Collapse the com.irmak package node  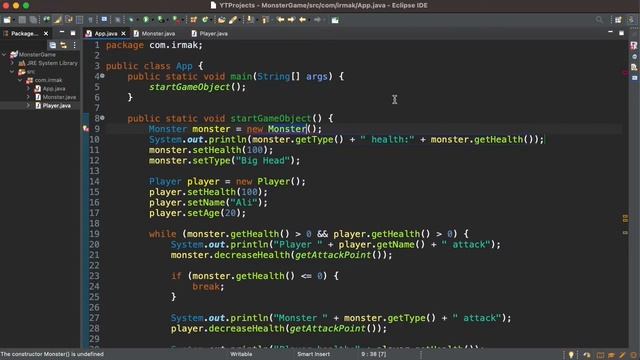coord(20,80)
